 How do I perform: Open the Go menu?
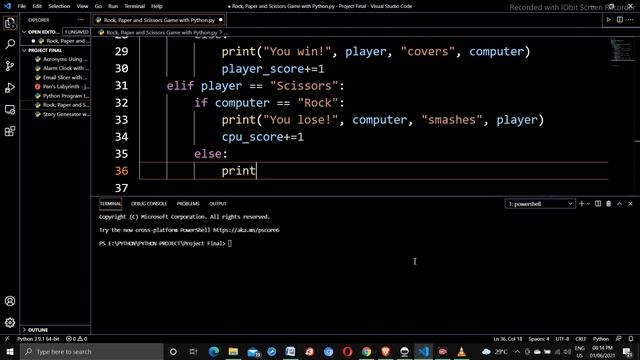point(98,6)
